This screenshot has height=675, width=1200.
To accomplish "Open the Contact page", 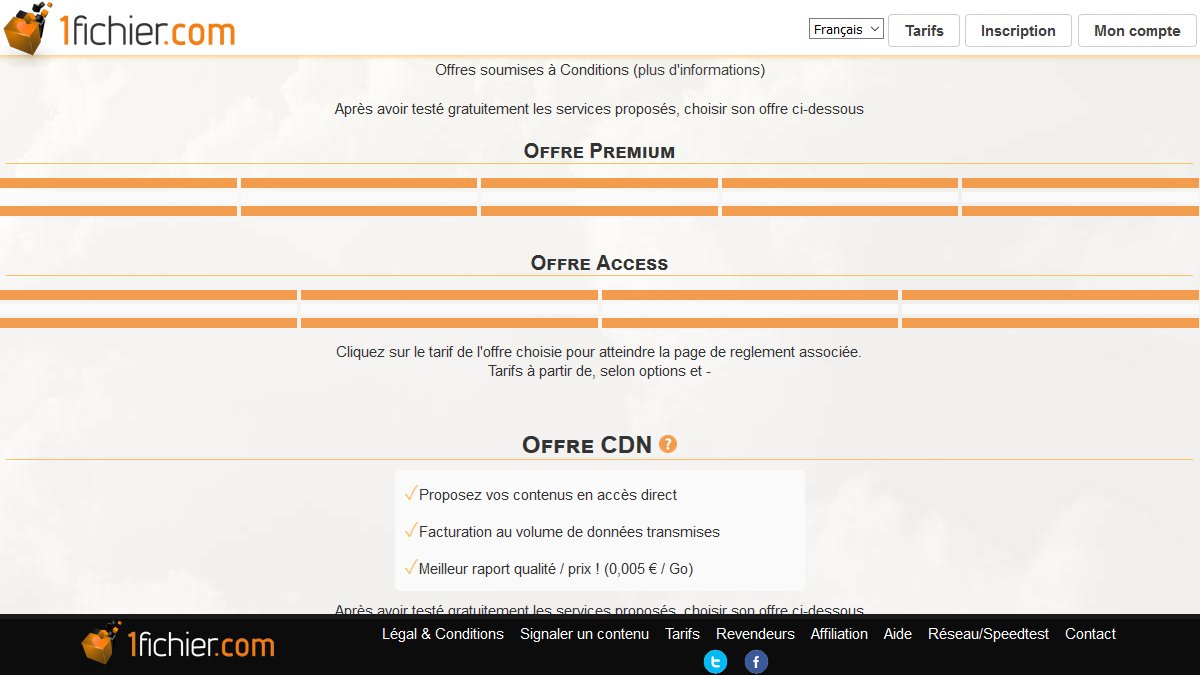I will point(1090,634).
